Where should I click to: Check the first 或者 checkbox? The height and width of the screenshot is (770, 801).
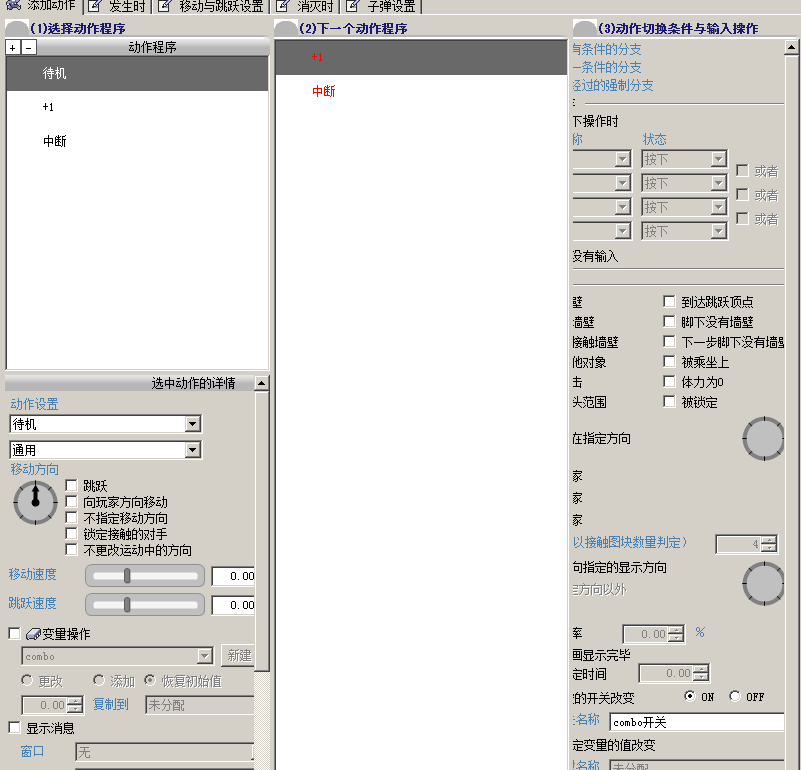pyautogui.click(x=742, y=170)
